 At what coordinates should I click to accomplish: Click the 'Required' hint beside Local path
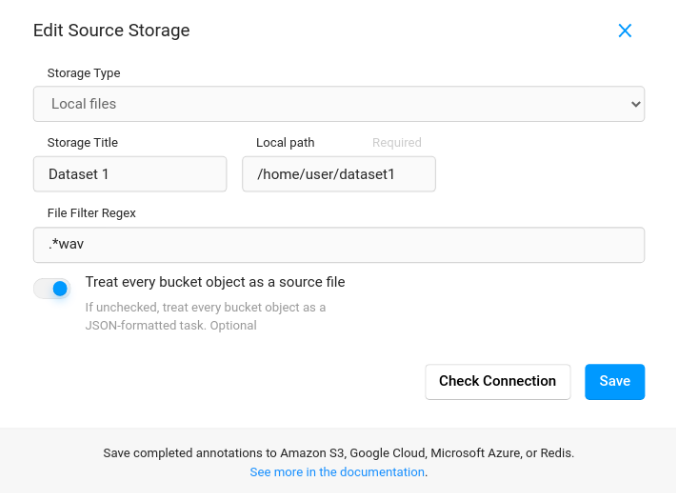397,143
